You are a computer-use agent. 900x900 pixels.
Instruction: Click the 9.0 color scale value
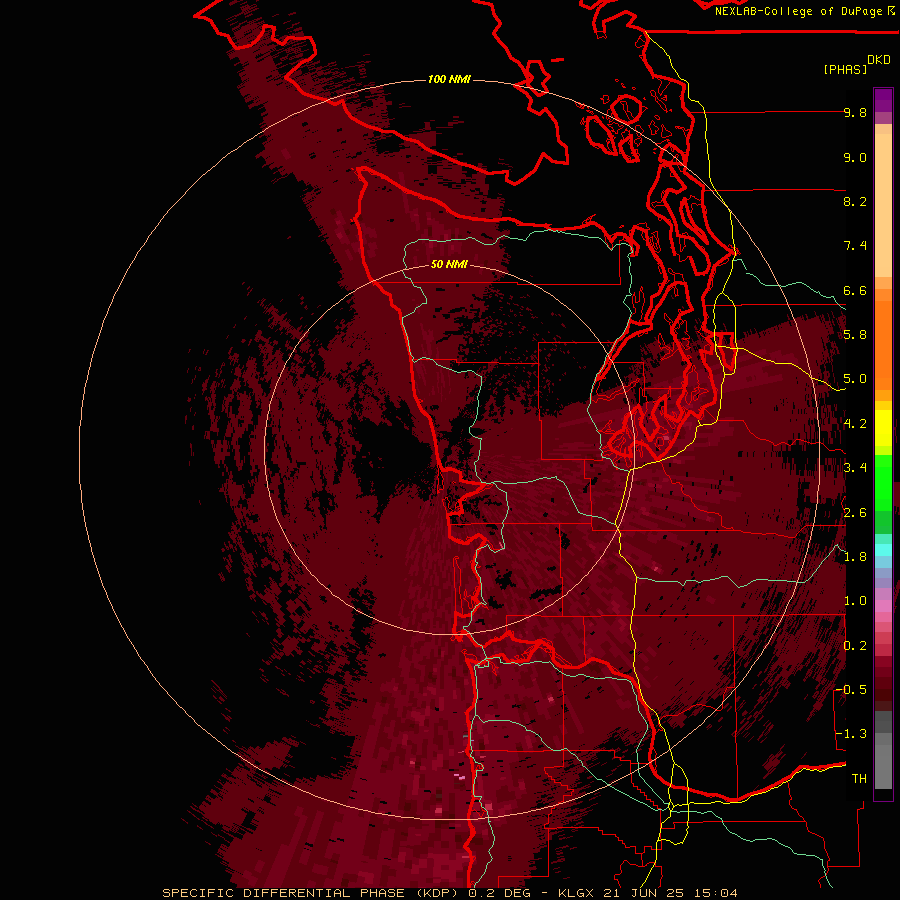(855, 157)
